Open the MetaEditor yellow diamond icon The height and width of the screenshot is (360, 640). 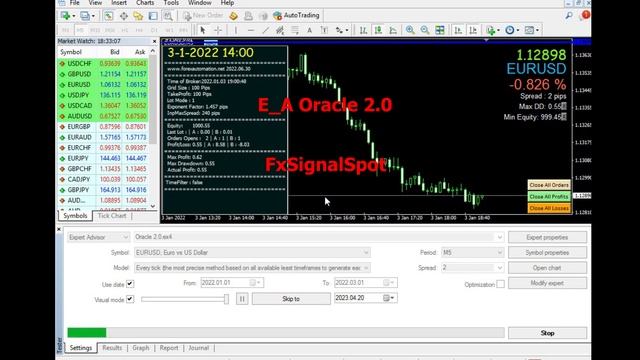[x=233, y=16]
